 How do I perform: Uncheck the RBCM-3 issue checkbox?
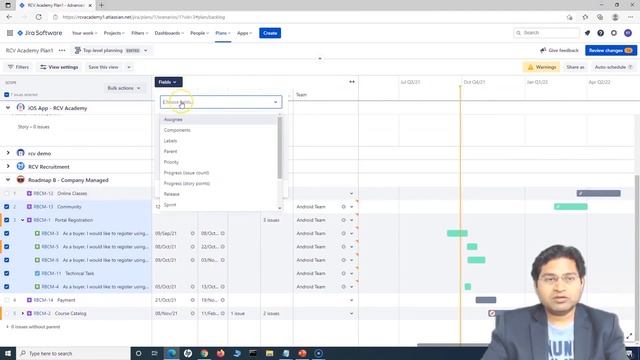(7, 233)
